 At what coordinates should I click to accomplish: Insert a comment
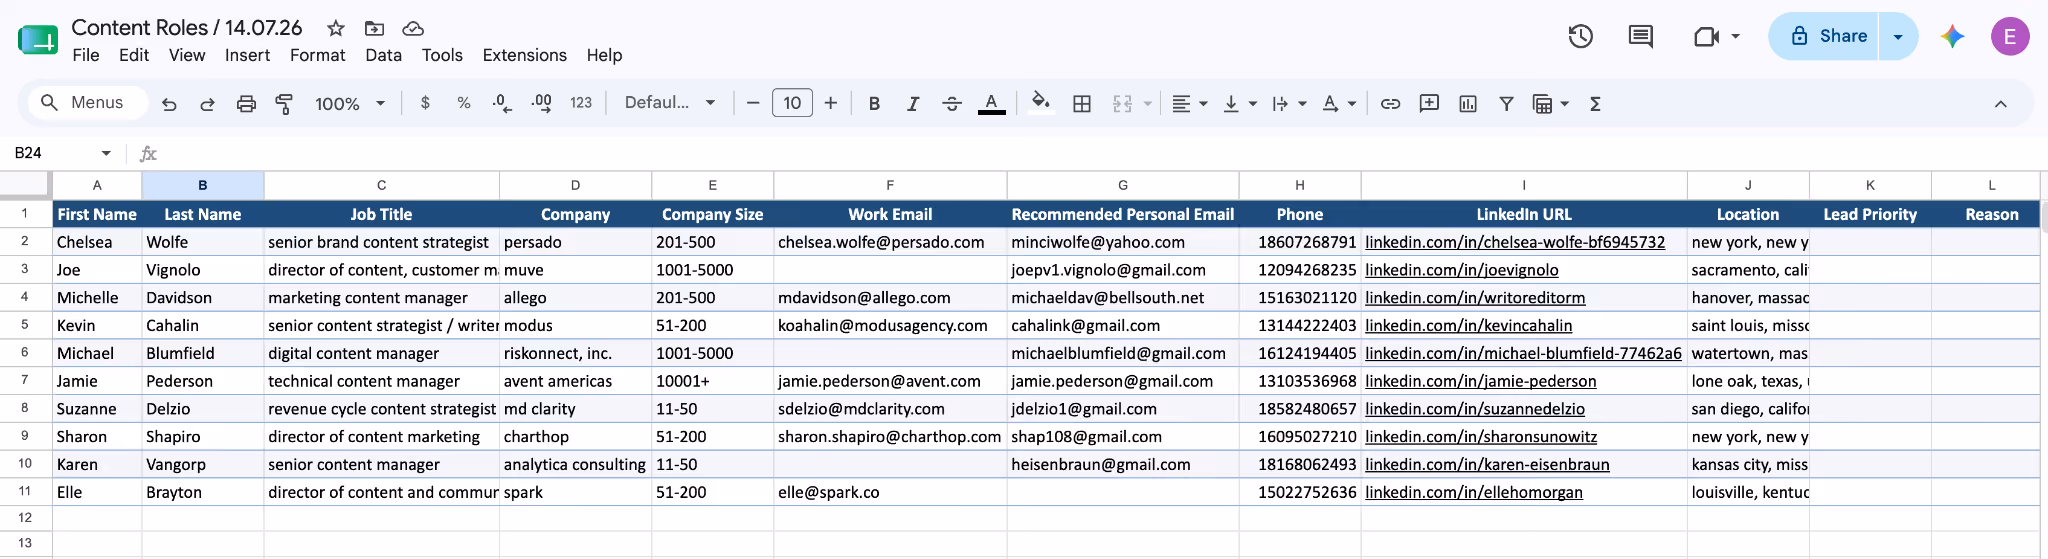1429,103
